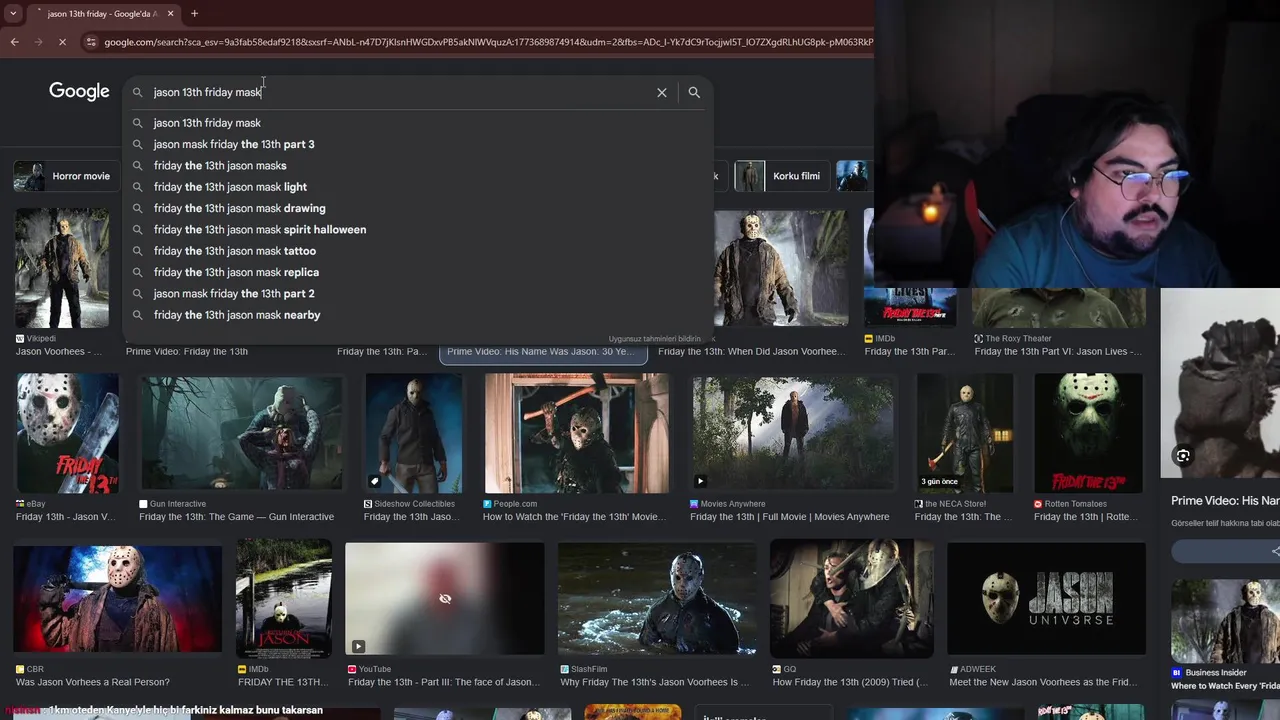Click 'Where to Watch Every Frida...' side panel link
Image resolution: width=1280 pixels, height=720 pixels.
pos(1225,686)
